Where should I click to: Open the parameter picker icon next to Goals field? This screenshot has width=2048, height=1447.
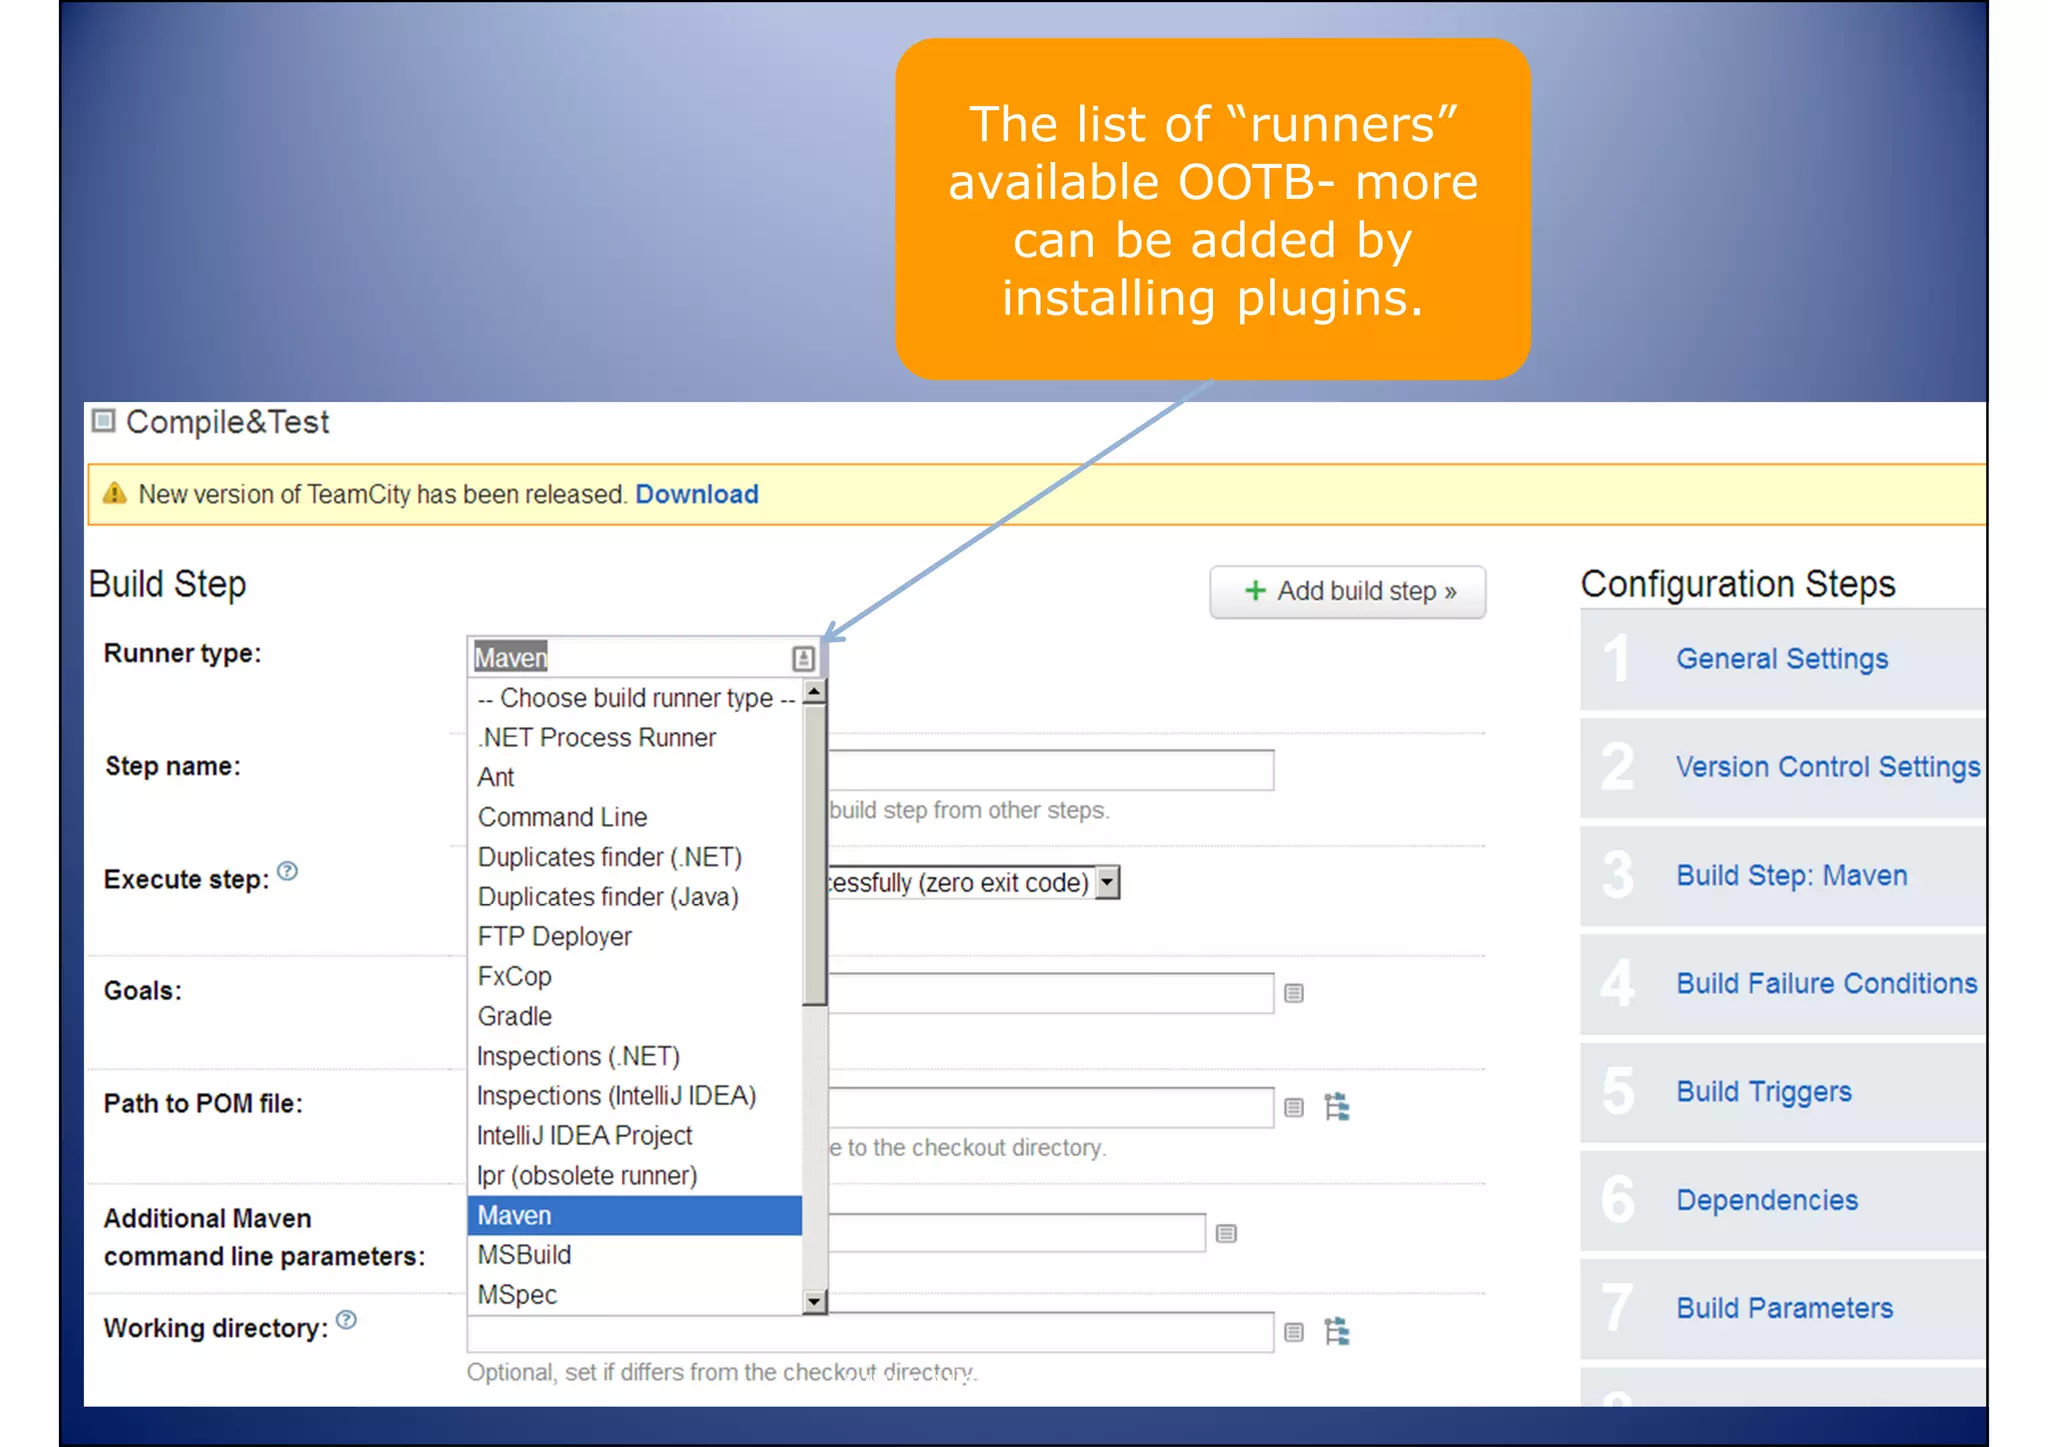point(1294,993)
